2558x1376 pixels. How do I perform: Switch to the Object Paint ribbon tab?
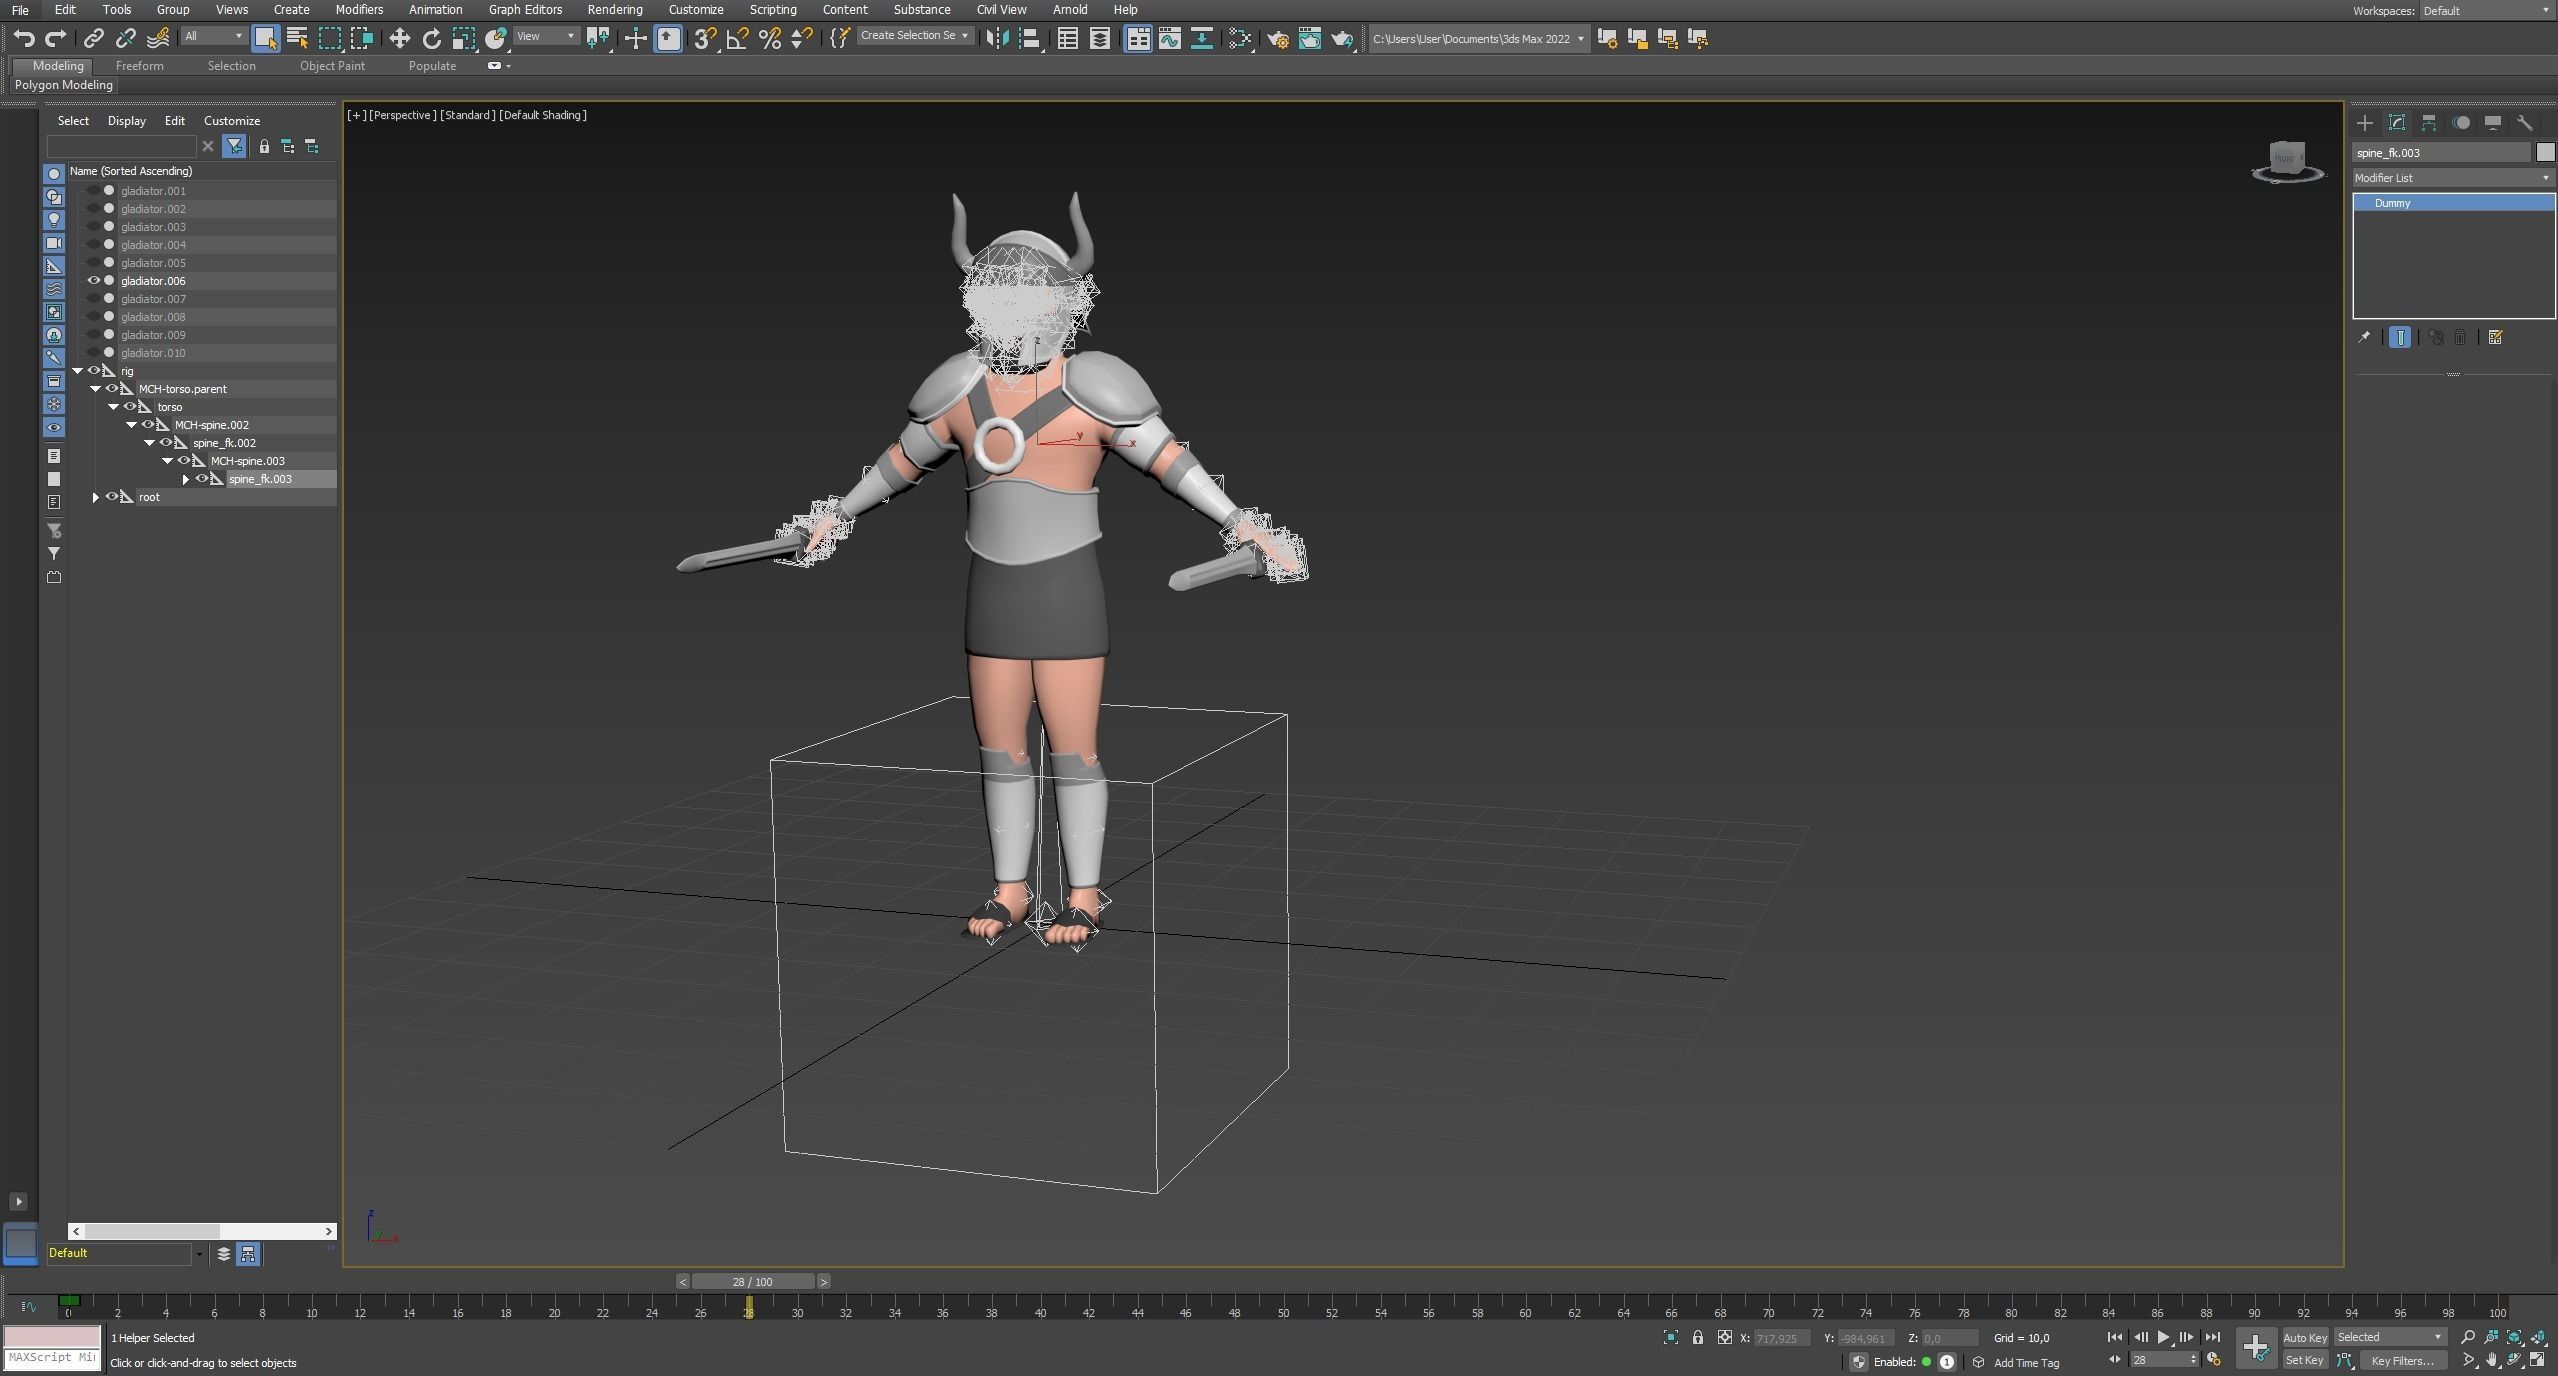[x=332, y=66]
